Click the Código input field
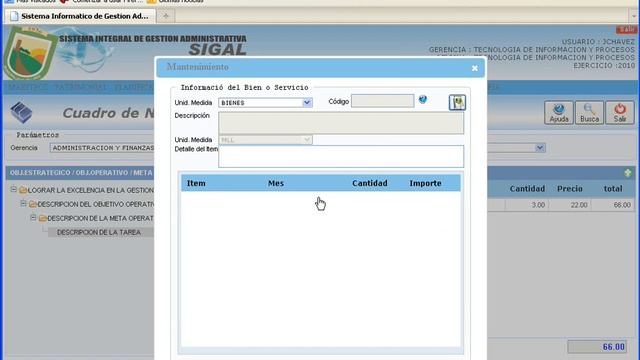The image size is (640, 360). 382,101
